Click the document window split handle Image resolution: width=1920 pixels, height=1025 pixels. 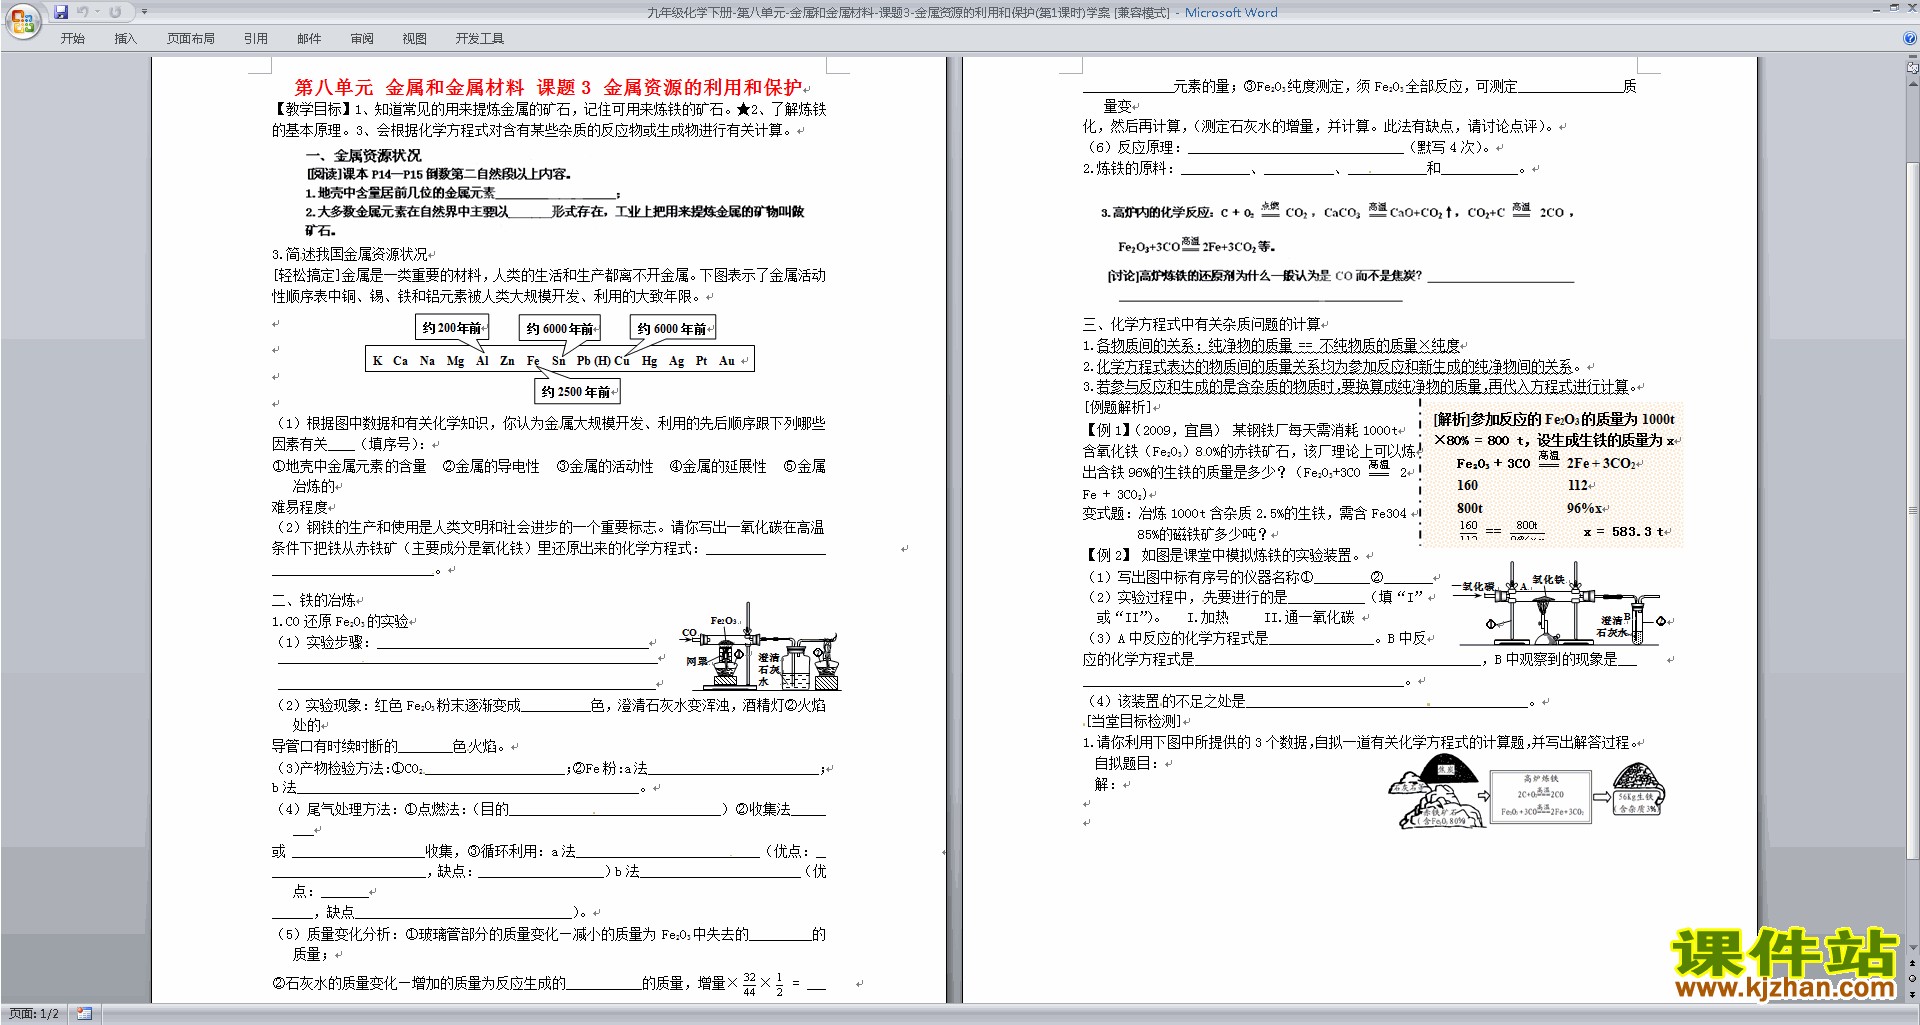(x=1913, y=58)
